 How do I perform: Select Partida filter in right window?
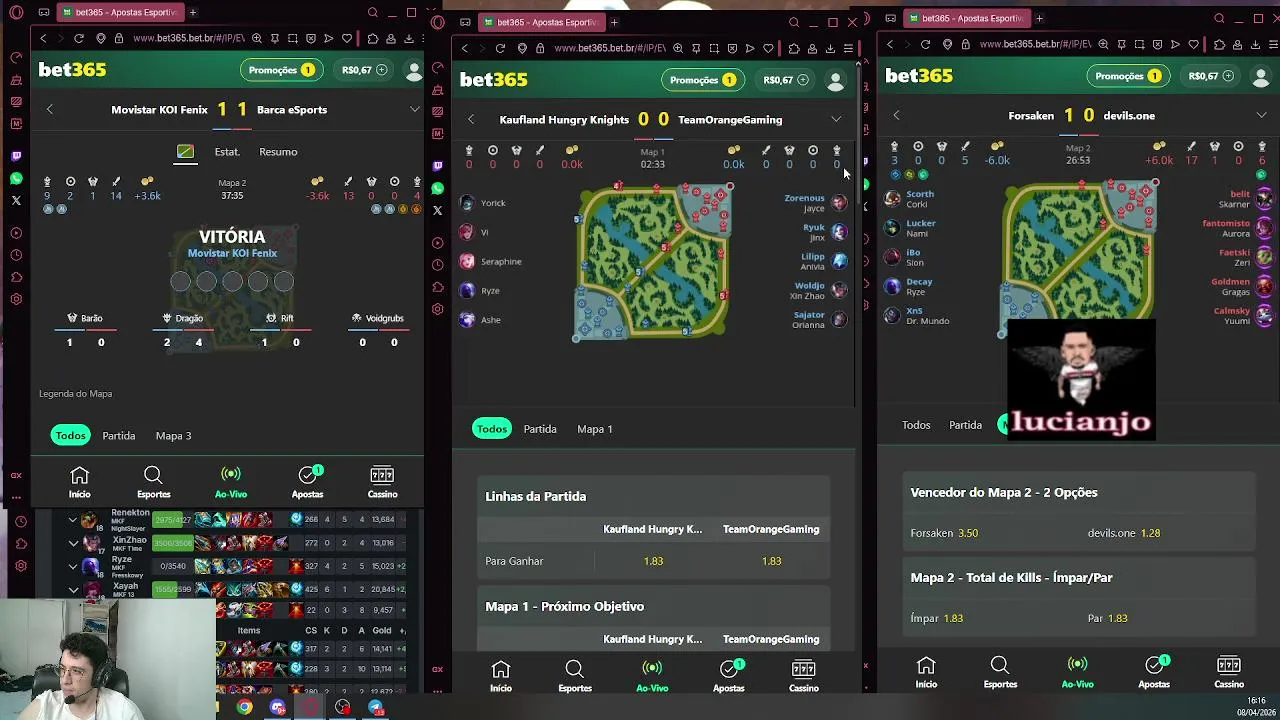pyautogui.click(x=965, y=425)
